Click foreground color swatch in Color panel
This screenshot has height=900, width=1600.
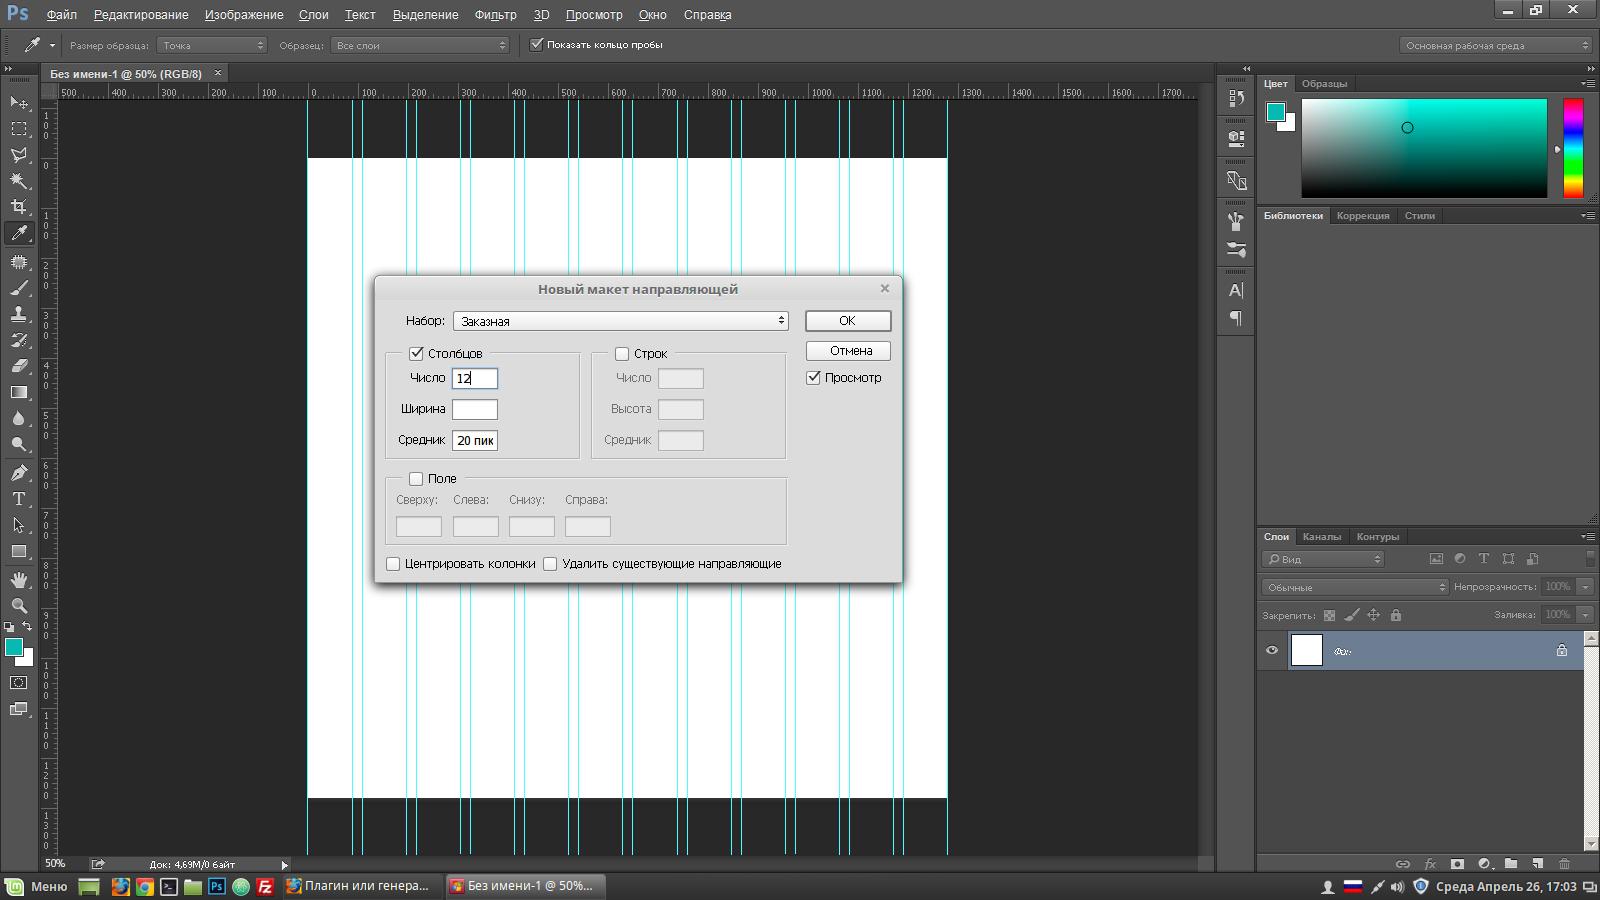click(1275, 112)
